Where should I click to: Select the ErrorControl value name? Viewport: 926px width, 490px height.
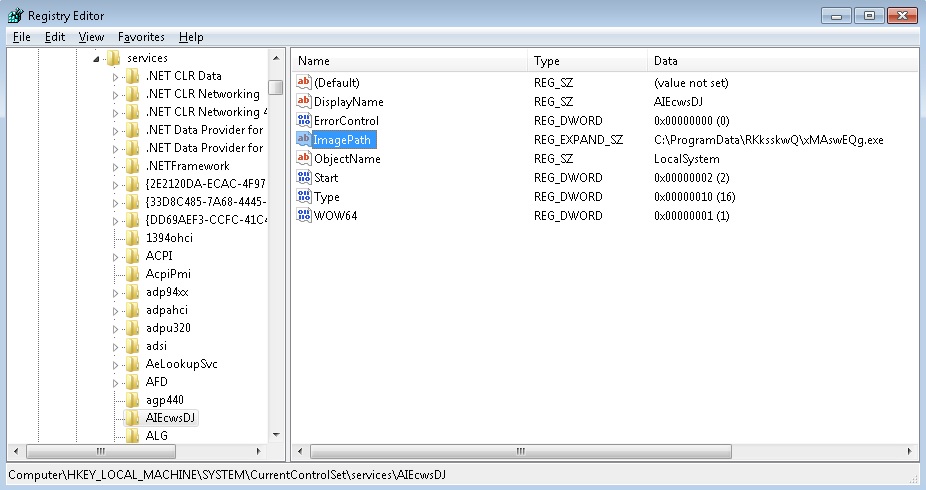tap(346, 120)
